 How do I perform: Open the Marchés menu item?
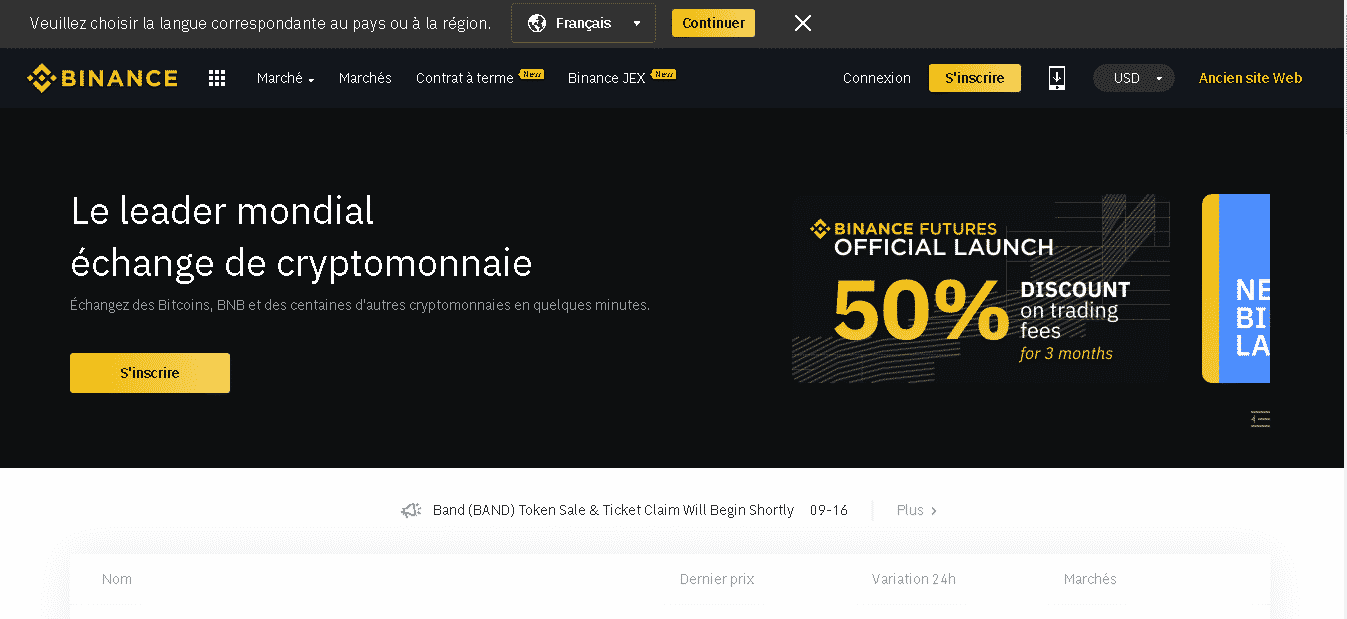pos(365,78)
